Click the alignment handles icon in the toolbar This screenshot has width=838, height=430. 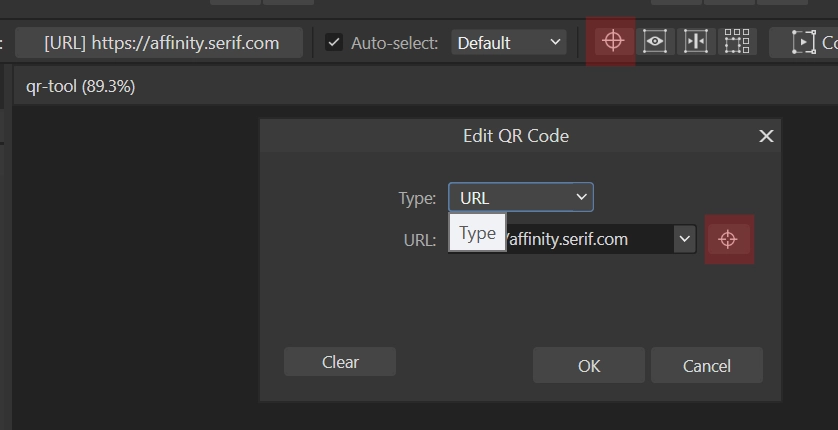(696, 41)
